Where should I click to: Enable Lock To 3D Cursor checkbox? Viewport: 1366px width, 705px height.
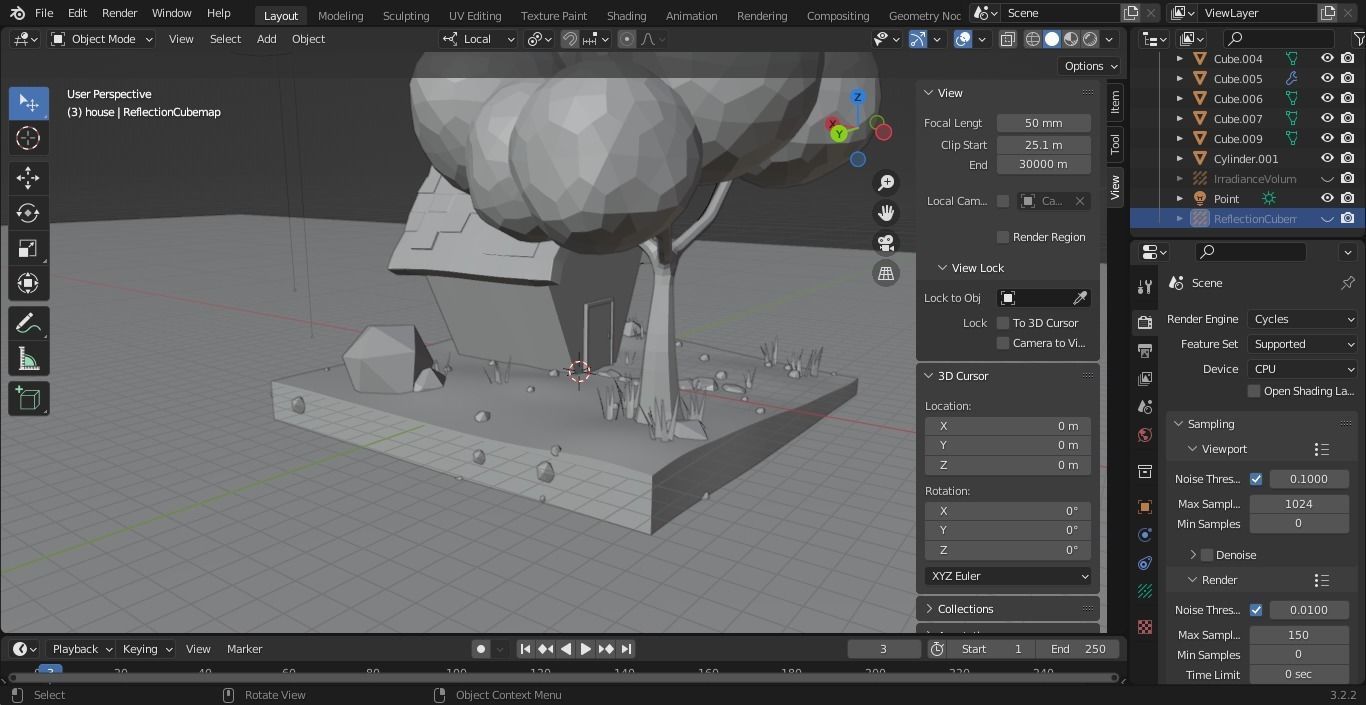[x=1003, y=323]
